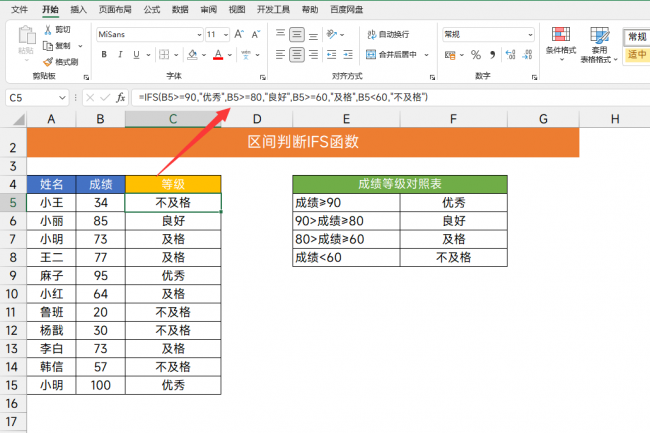Open the MiSans font name dropdown
The image size is (650, 433).
[x=199, y=35]
